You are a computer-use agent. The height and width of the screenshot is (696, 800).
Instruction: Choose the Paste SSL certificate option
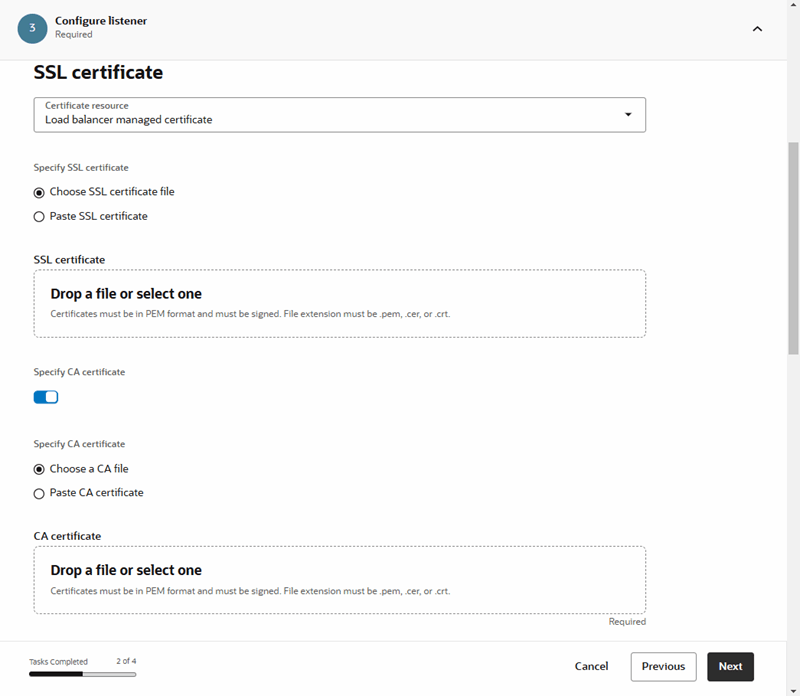pos(39,216)
